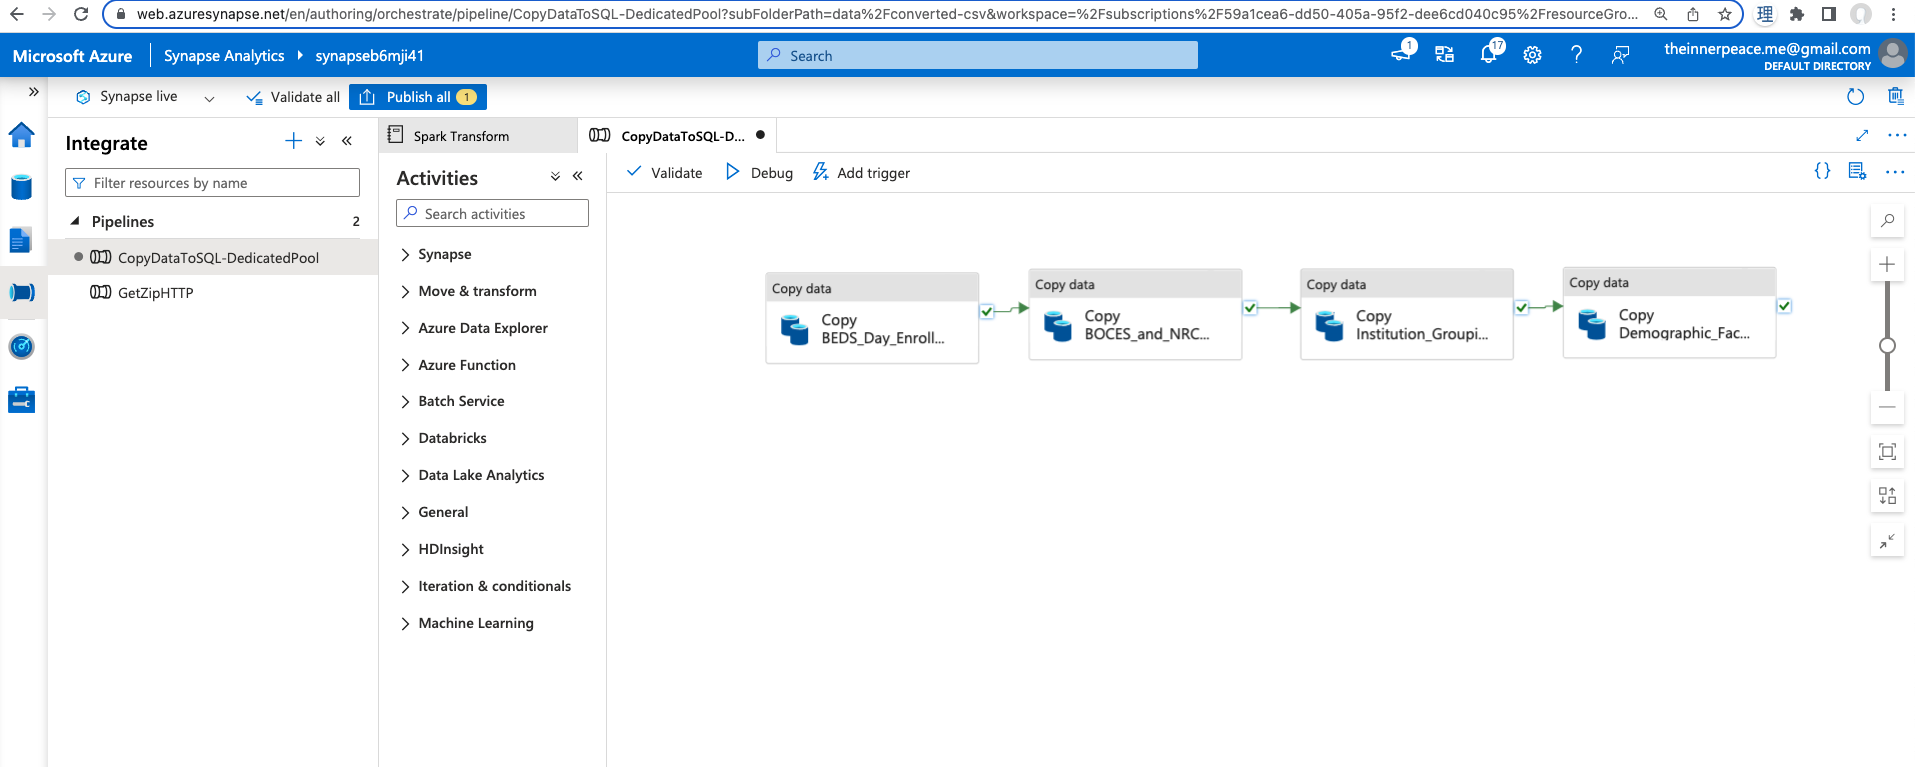This screenshot has width=1915, height=767.
Task: Open pipeline more options ellipsis
Action: (x=1895, y=172)
